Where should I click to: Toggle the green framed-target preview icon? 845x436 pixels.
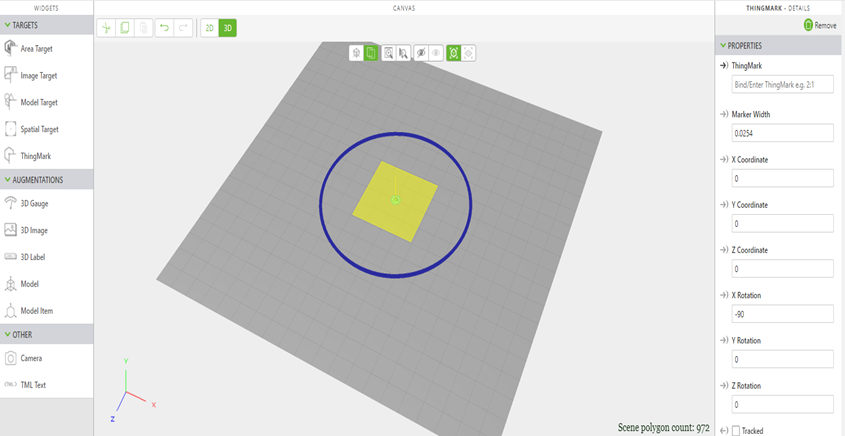454,53
